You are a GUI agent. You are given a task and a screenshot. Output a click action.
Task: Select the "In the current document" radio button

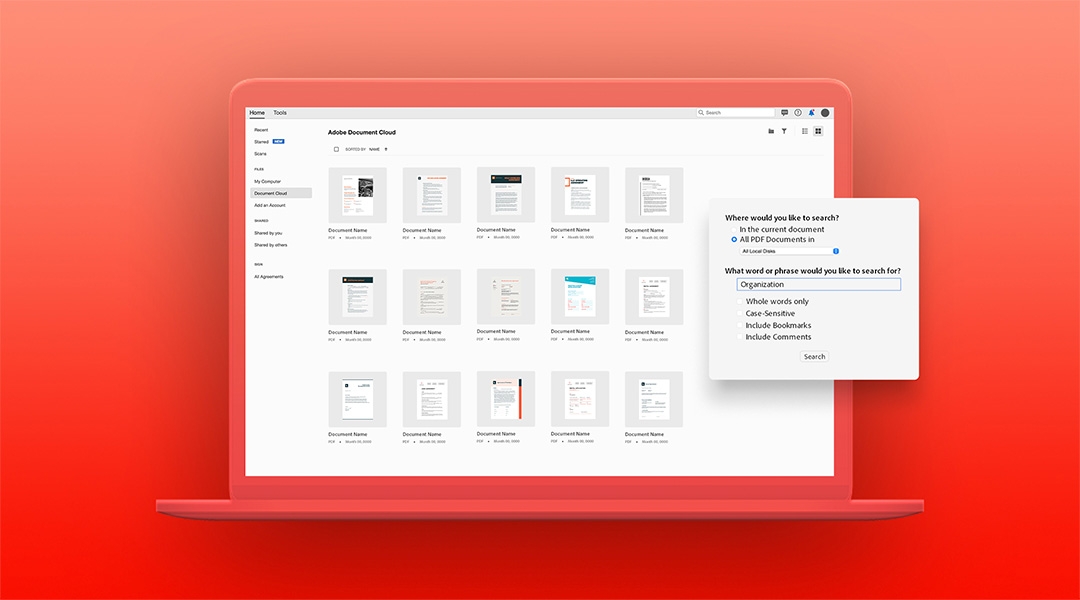[x=734, y=229]
